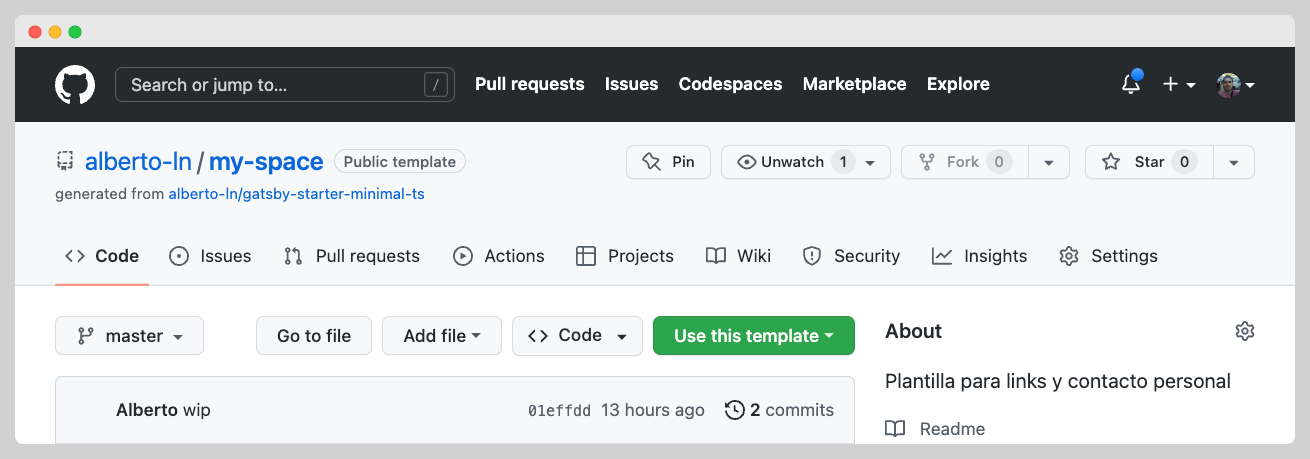Expand the Star lists dropdown arrow

tap(1234, 162)
